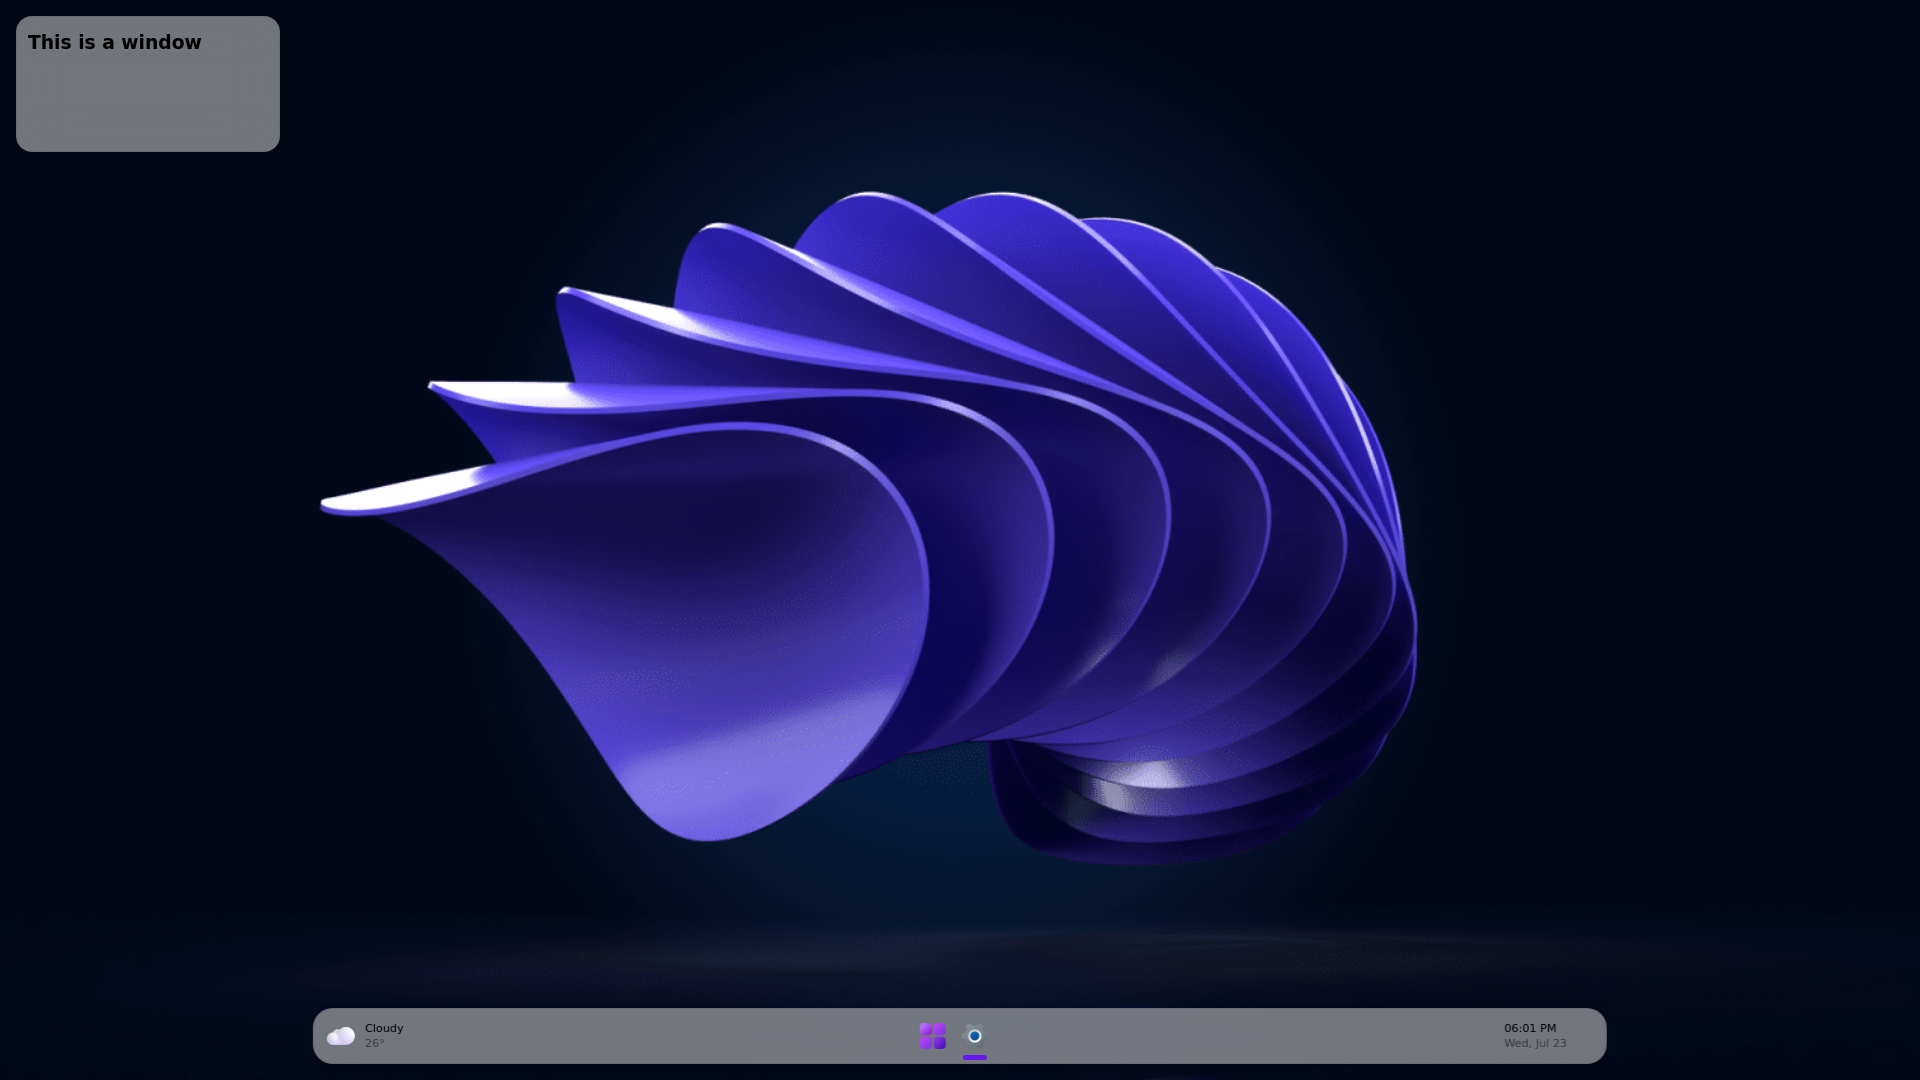1920x1080 pixels.
Task: Open the Settings gear app in taskbar
Action: point(974,1036)
